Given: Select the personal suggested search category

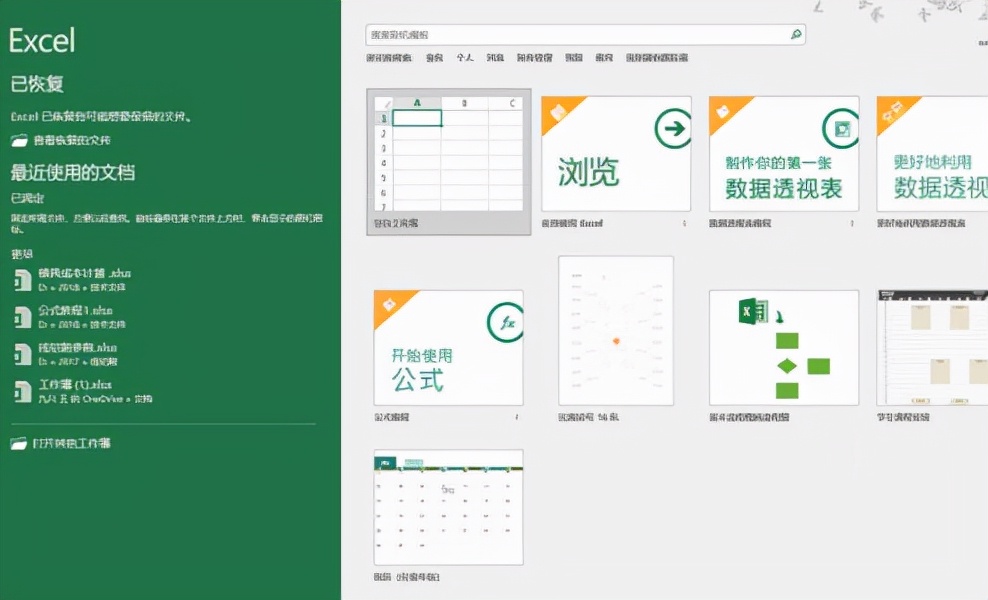Looking at the screenshot, I should point(467,57).
